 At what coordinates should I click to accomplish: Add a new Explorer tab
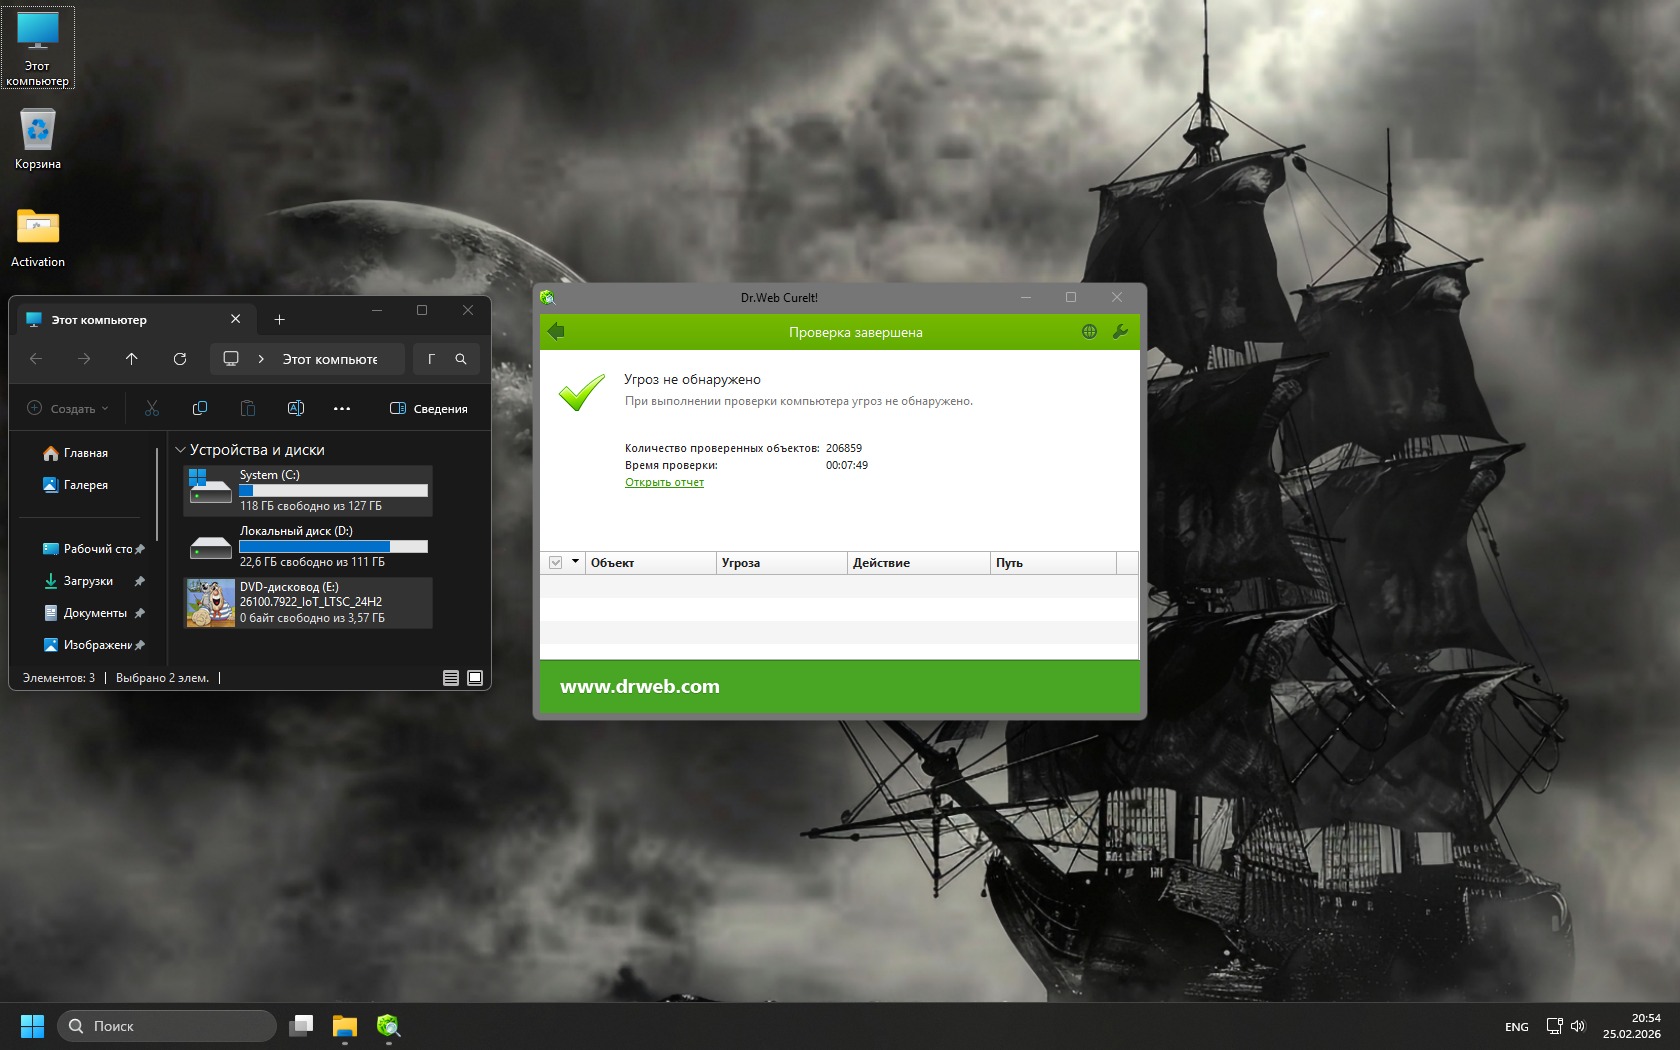[x=280, y=320]
